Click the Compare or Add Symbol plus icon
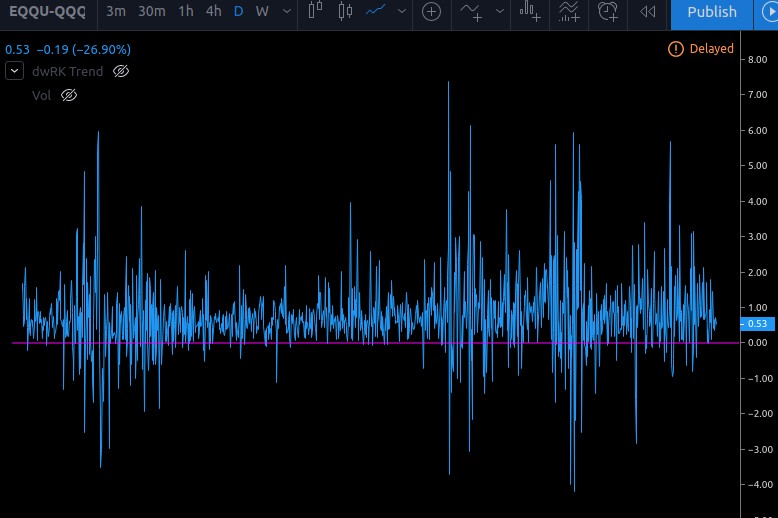Screen dimensions: 778x518 point(431,12)
